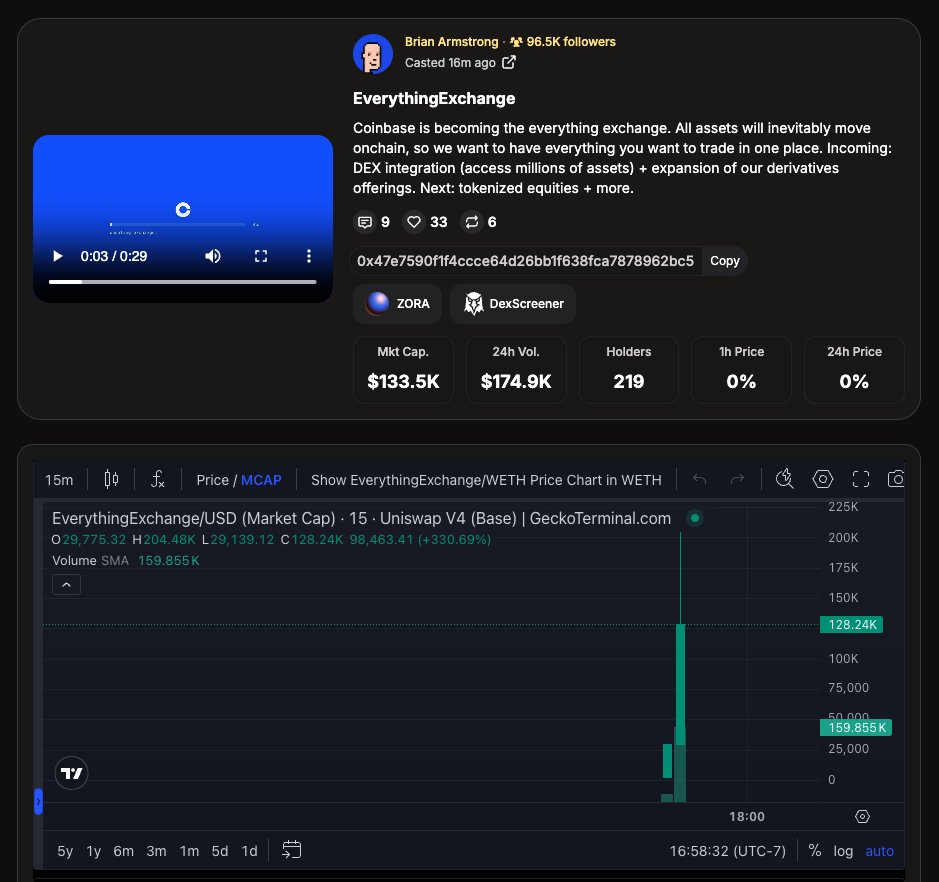The image size is (939, 882).
Task: Open Brian Armstrong's profile name link
Action: click(452, 41)
